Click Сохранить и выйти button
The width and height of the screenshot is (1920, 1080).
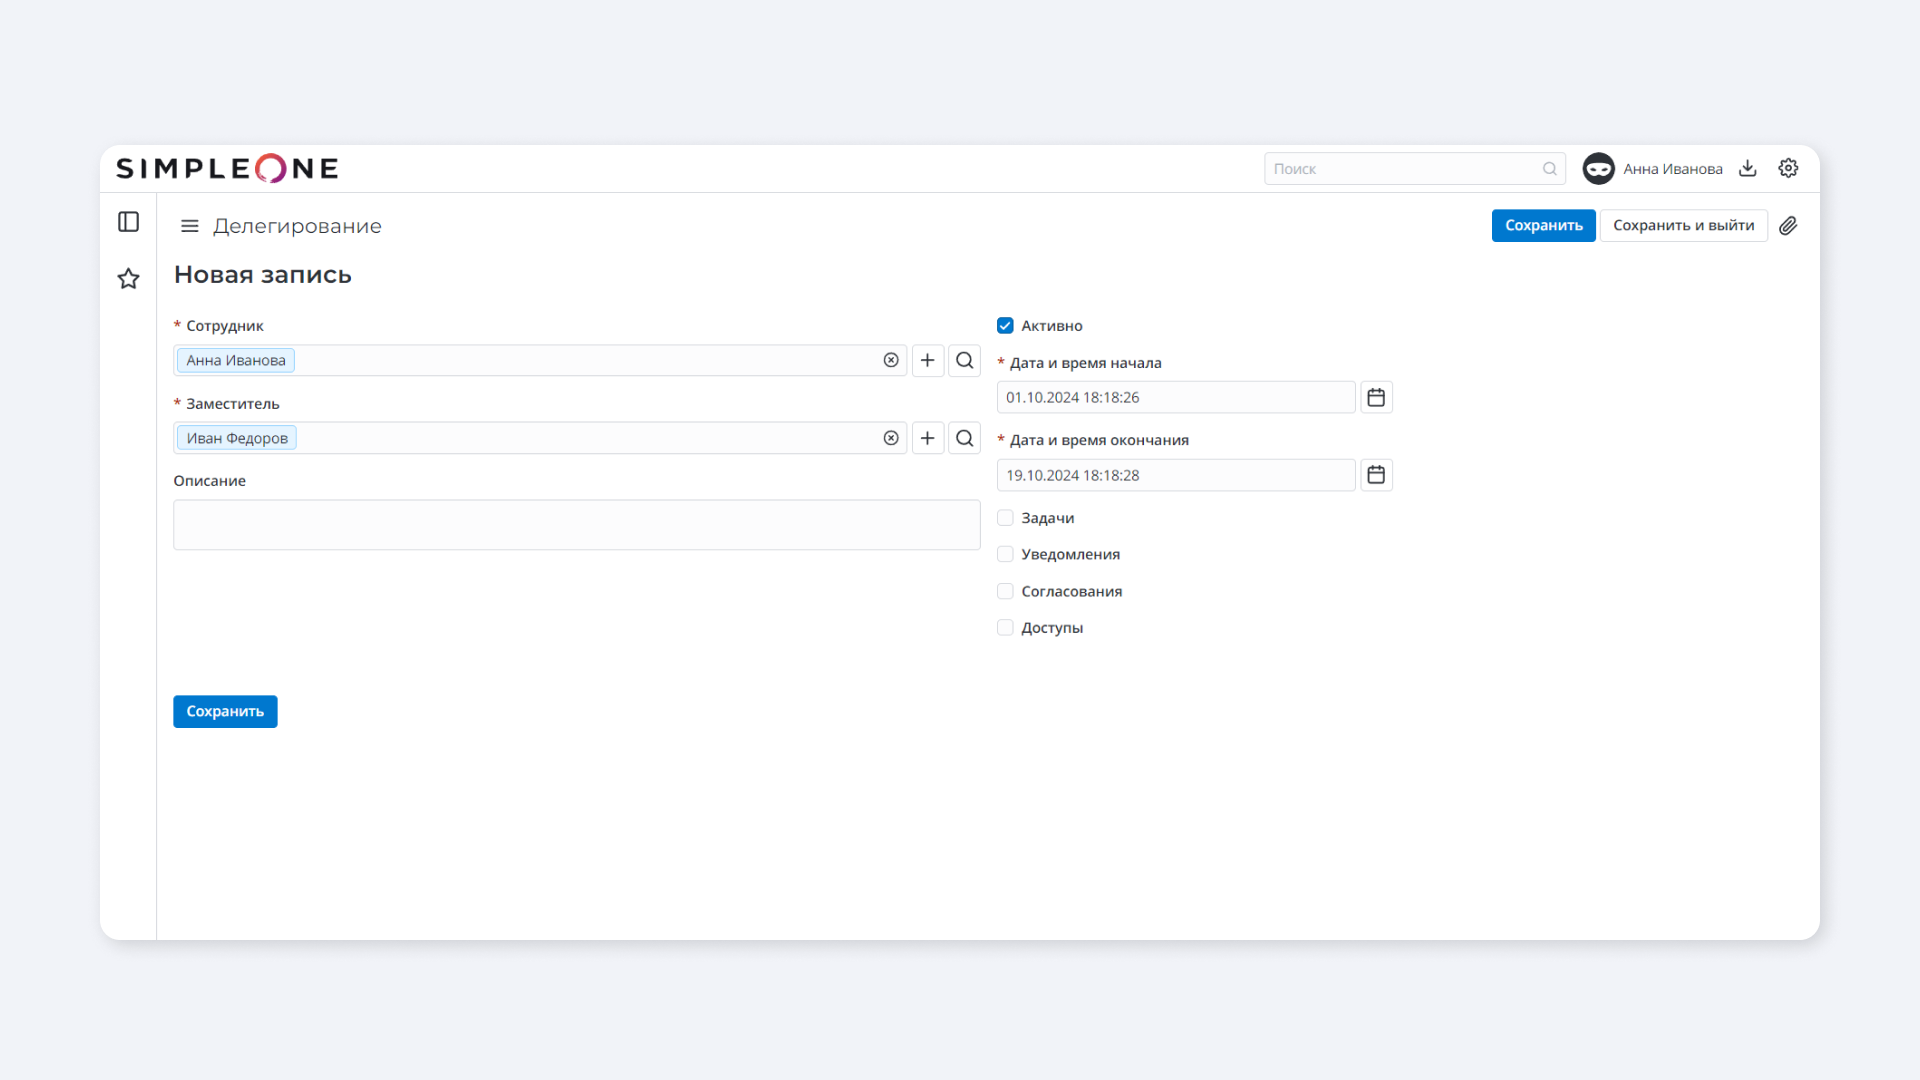[x=1683, y=226]
